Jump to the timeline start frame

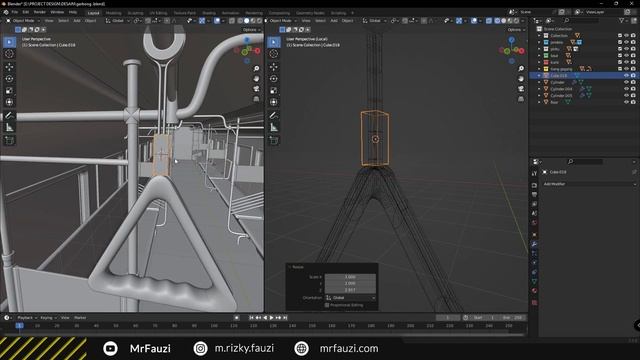coord(251,318)
